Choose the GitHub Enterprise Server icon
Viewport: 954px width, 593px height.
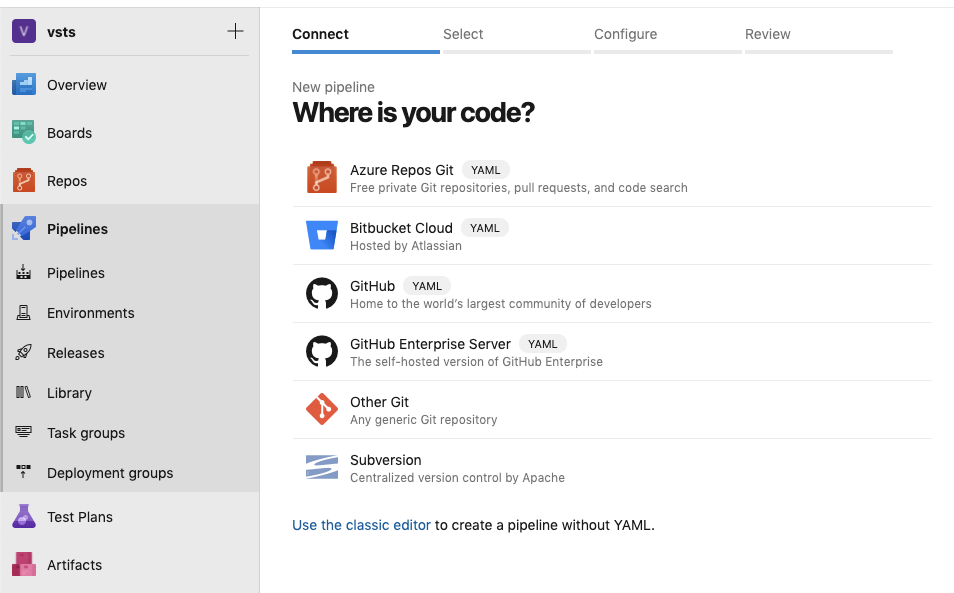pos(322,352)
